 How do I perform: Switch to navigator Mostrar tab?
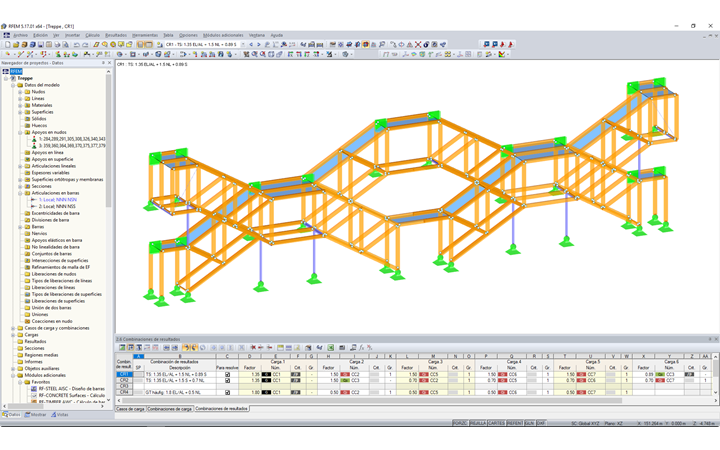[x=36, y=415]
